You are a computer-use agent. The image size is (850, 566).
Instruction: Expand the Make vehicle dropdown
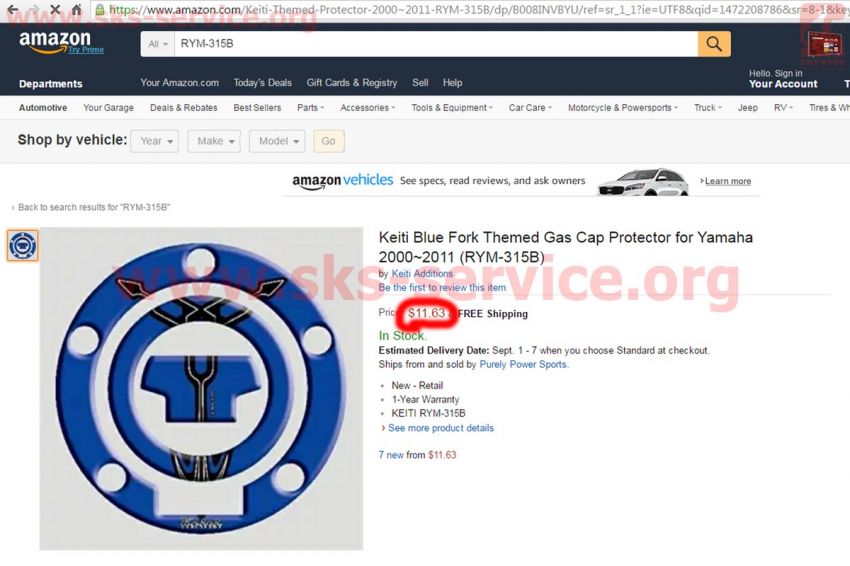[214, 141]
